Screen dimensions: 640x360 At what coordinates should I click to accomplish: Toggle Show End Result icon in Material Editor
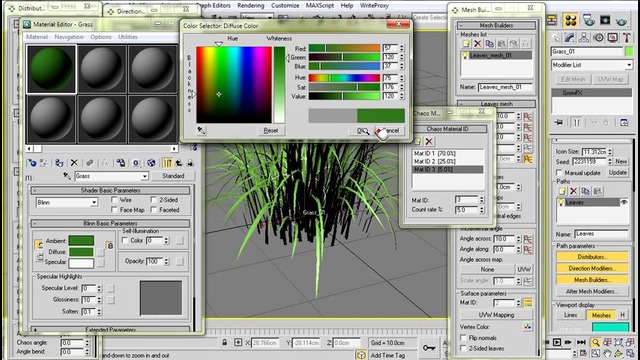tap(167, 163)
